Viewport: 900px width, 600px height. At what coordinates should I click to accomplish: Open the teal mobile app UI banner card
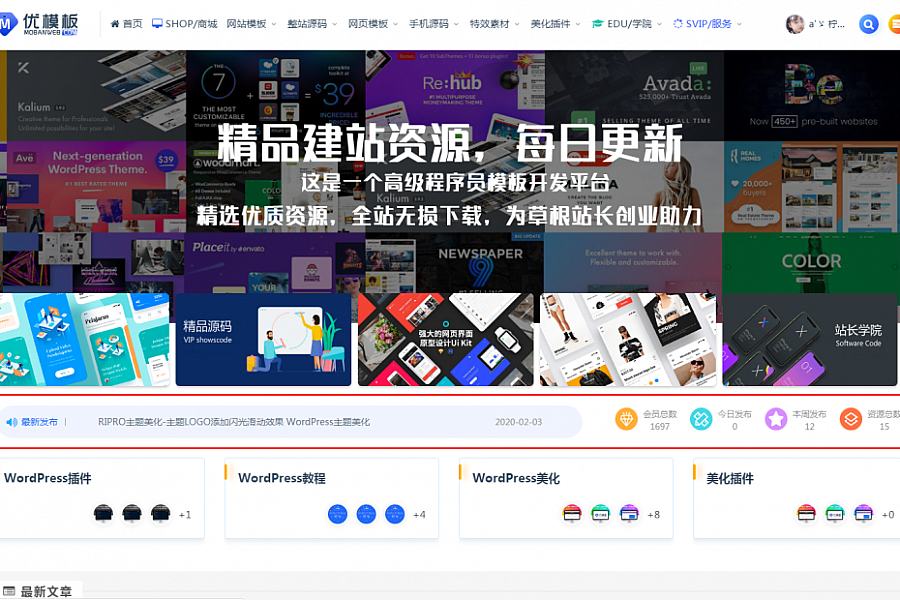[x=84, y=339]
